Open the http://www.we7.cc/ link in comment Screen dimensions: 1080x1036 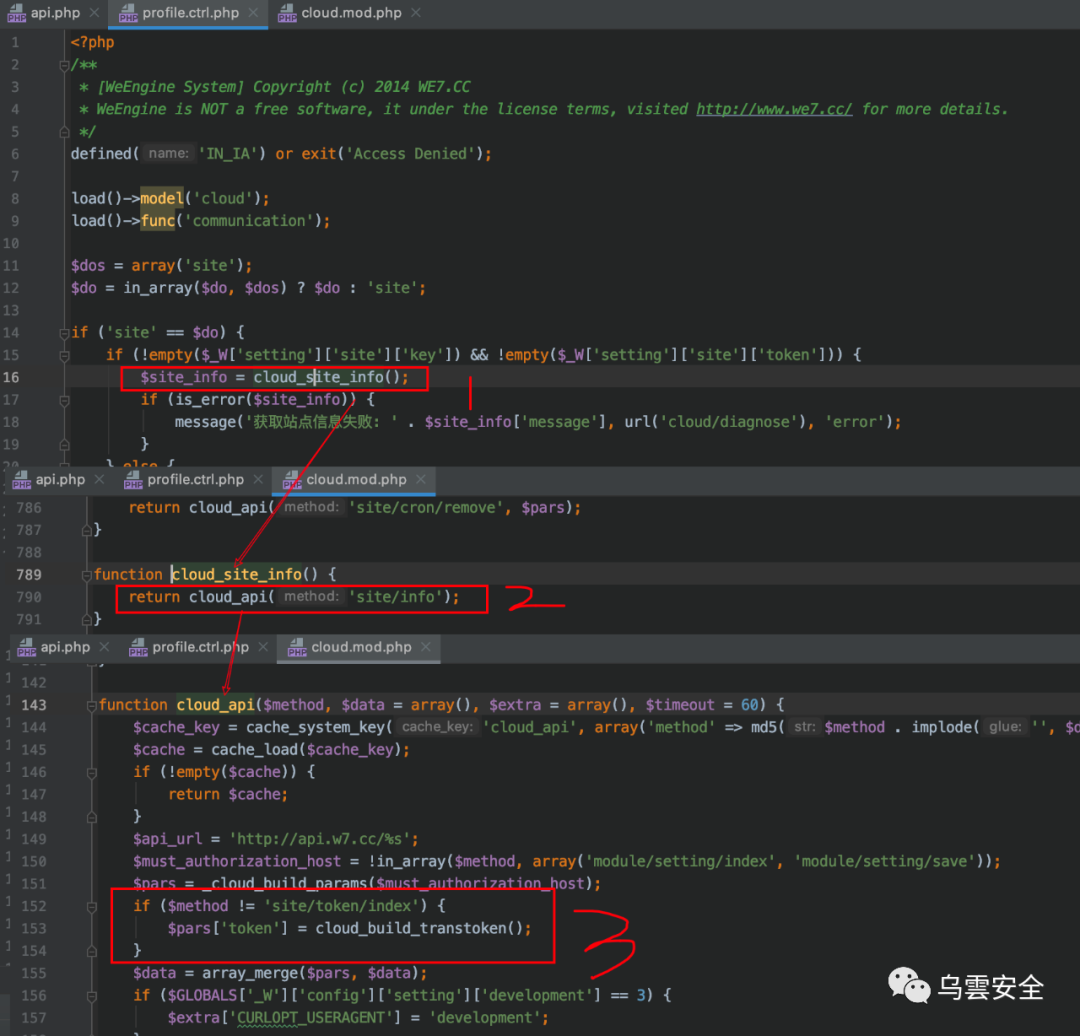click(773, 110)
